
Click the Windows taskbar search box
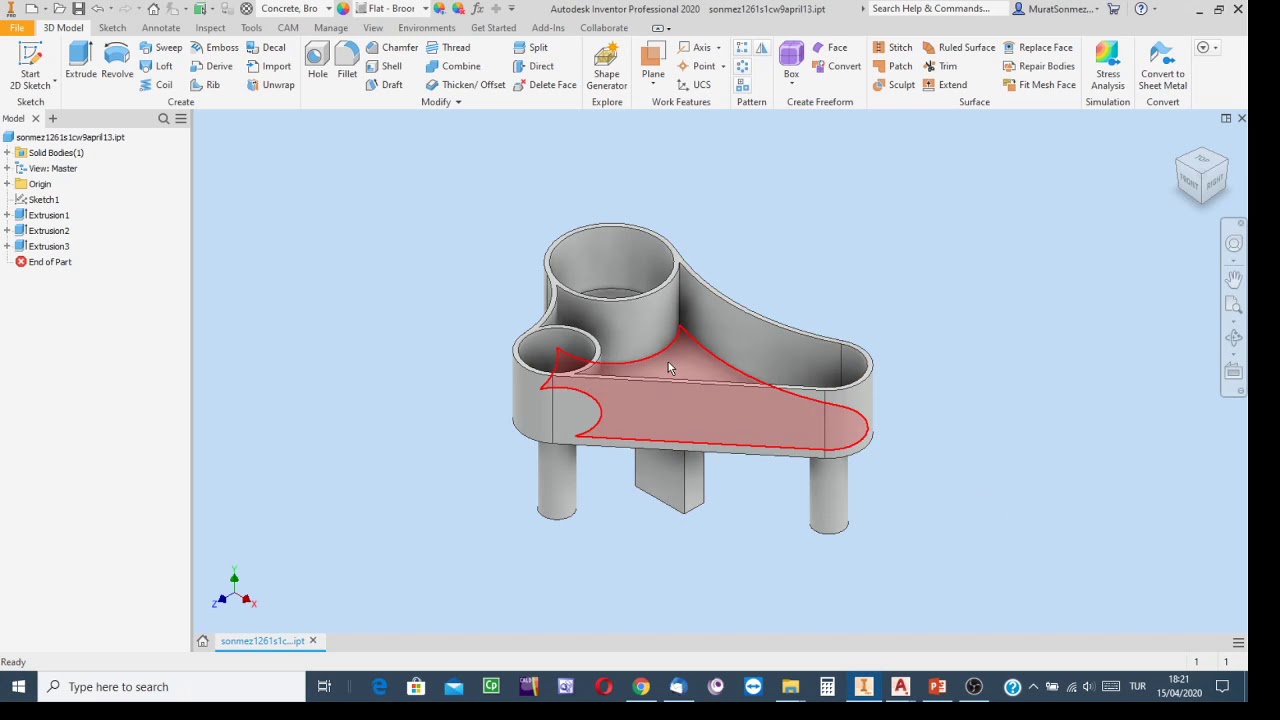(172, 687)
